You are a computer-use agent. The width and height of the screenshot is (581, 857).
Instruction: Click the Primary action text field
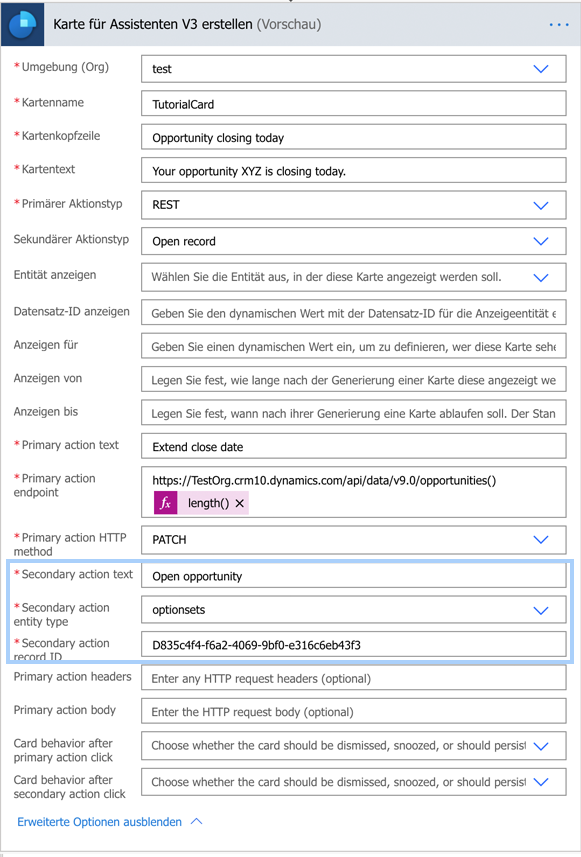click(x=354, y=446)
